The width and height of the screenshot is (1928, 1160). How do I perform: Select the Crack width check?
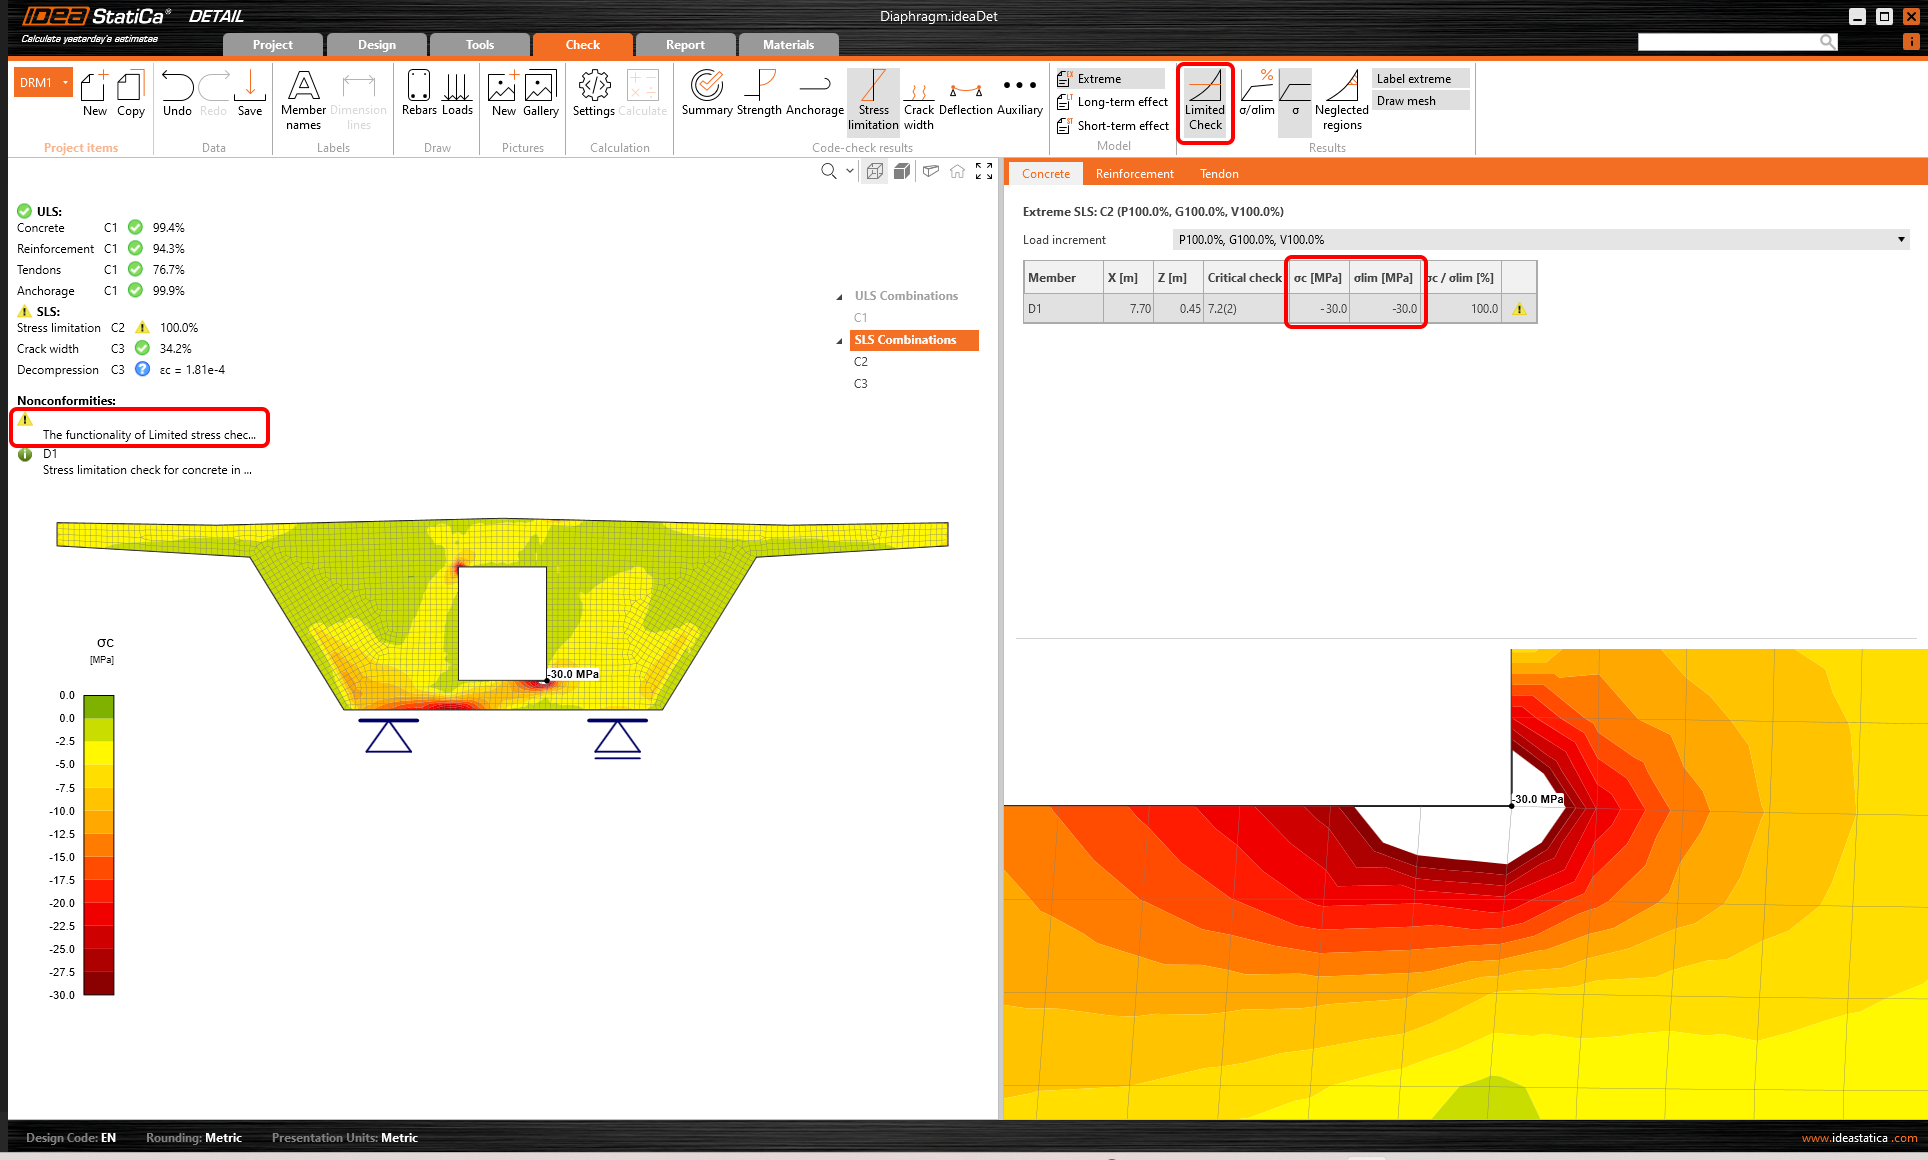point(918,100)
